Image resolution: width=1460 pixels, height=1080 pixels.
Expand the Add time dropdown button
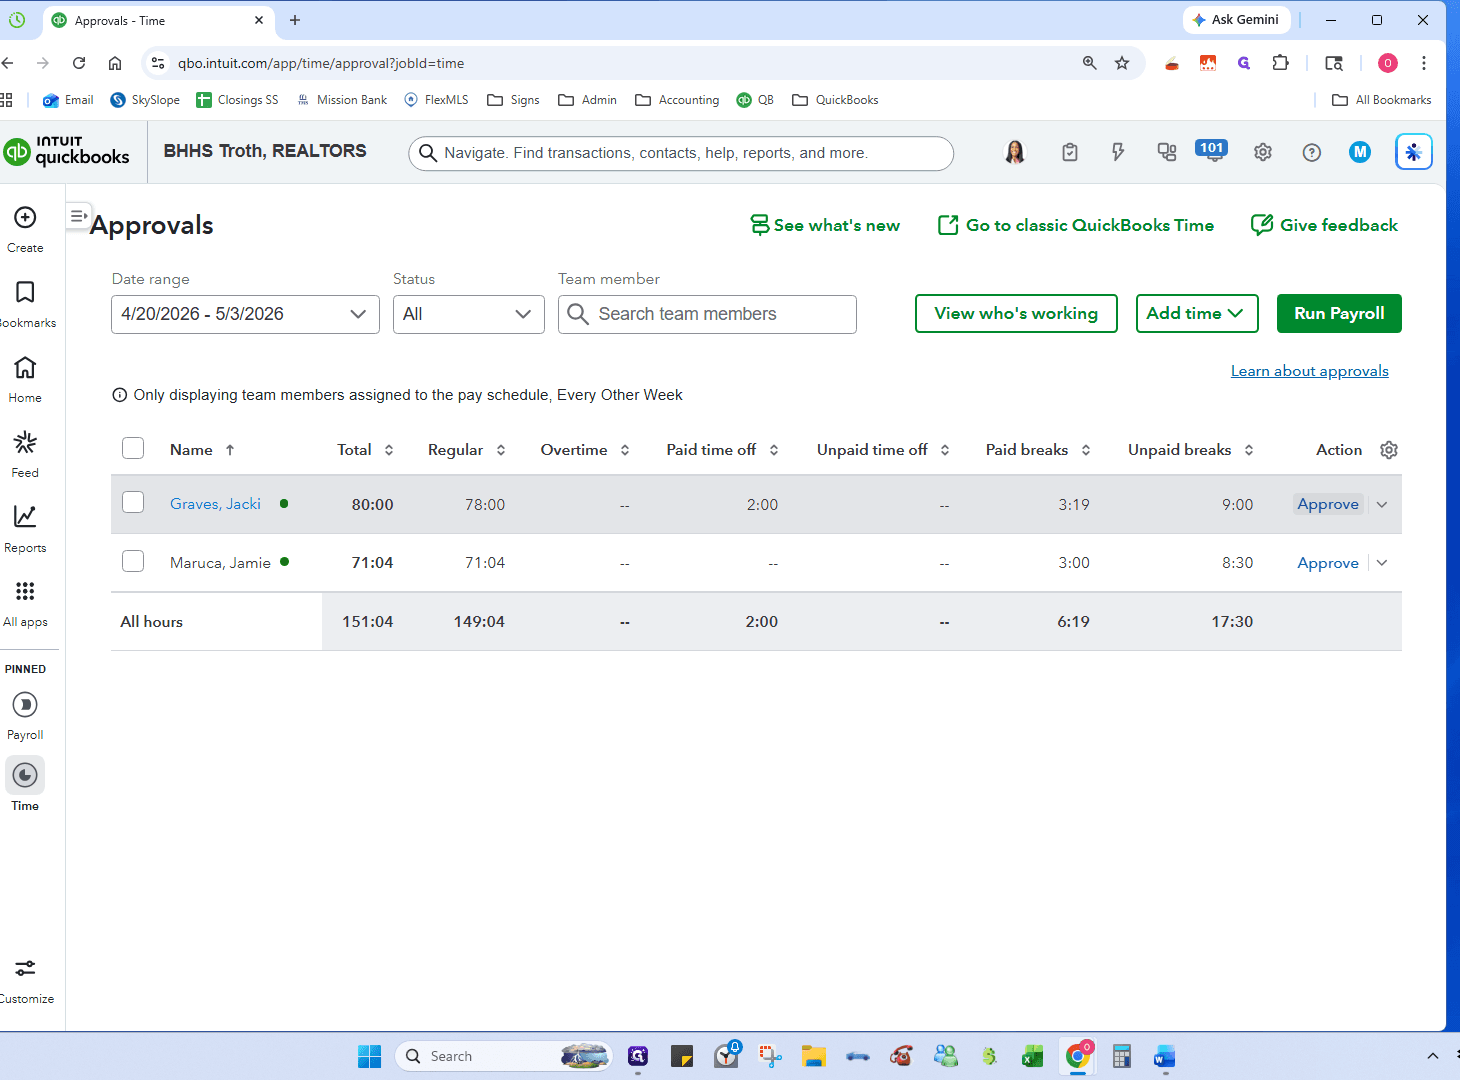[1196, 313]
